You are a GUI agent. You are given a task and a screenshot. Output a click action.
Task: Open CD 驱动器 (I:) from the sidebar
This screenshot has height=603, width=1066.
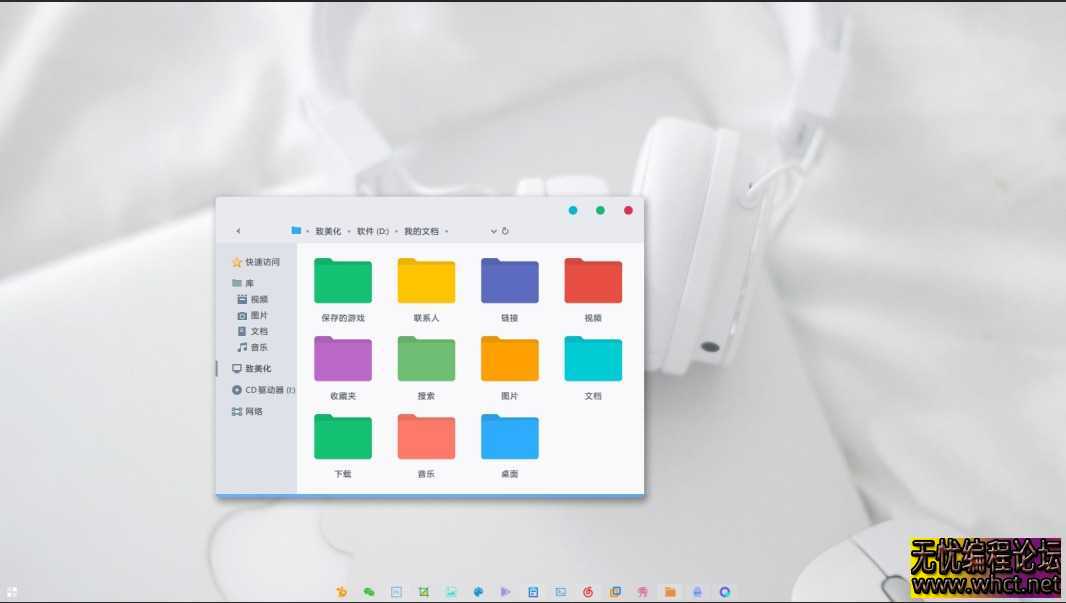tap(262, 390)
